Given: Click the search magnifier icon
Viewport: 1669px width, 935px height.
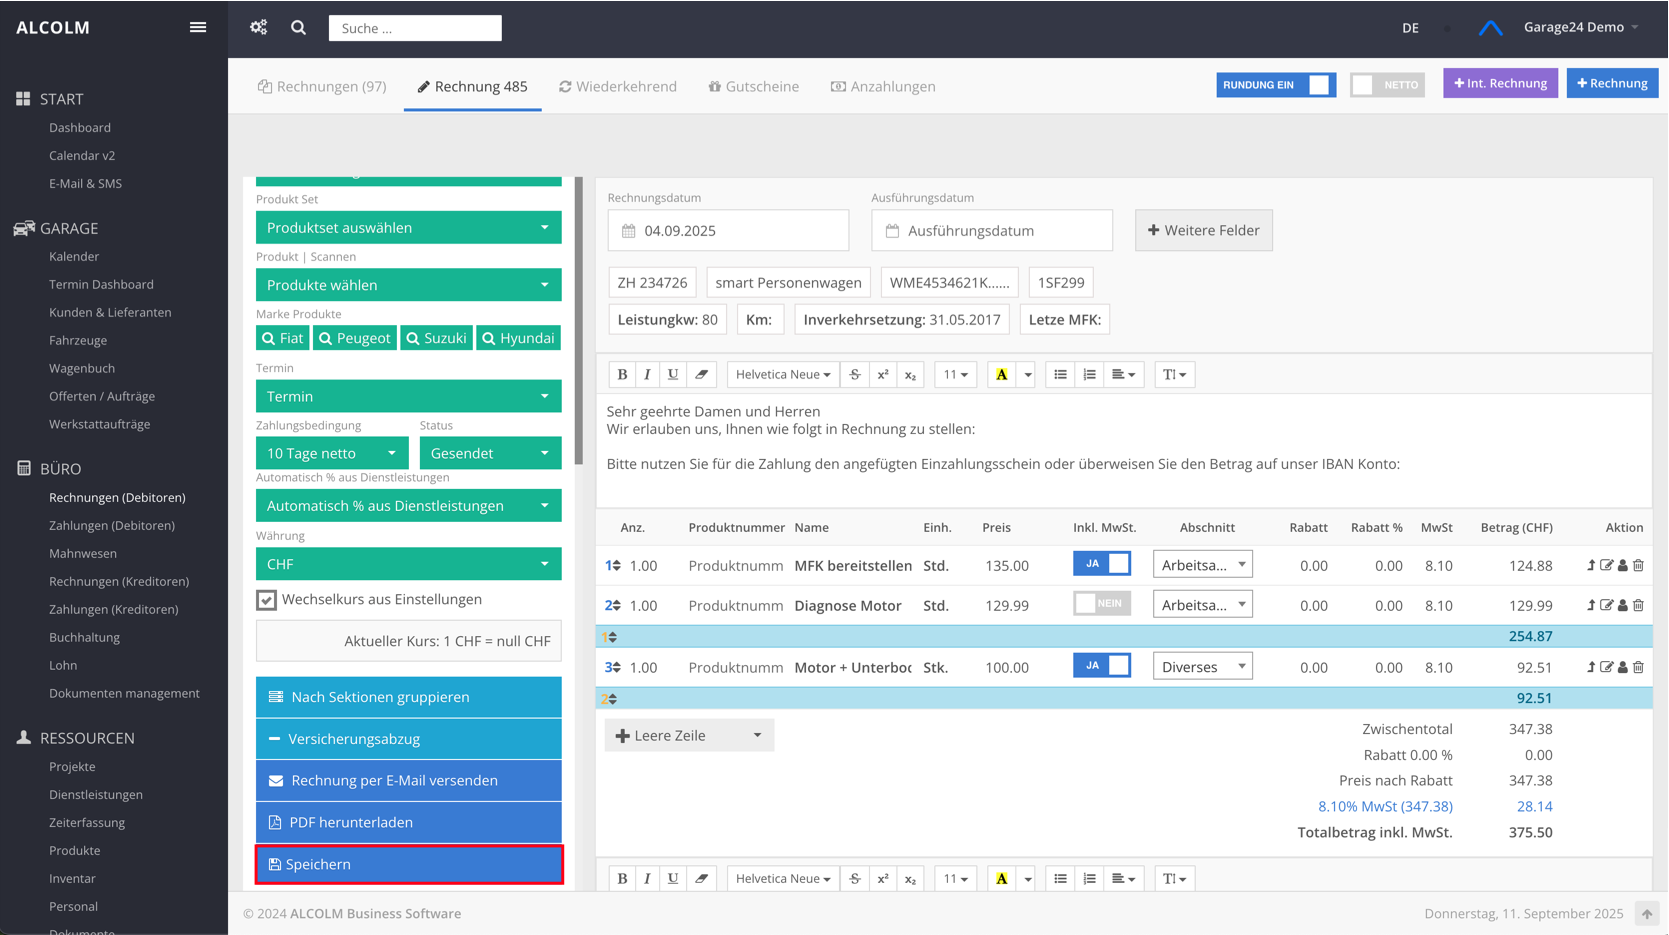Looking at the screenshot, I should click(298, 28).
